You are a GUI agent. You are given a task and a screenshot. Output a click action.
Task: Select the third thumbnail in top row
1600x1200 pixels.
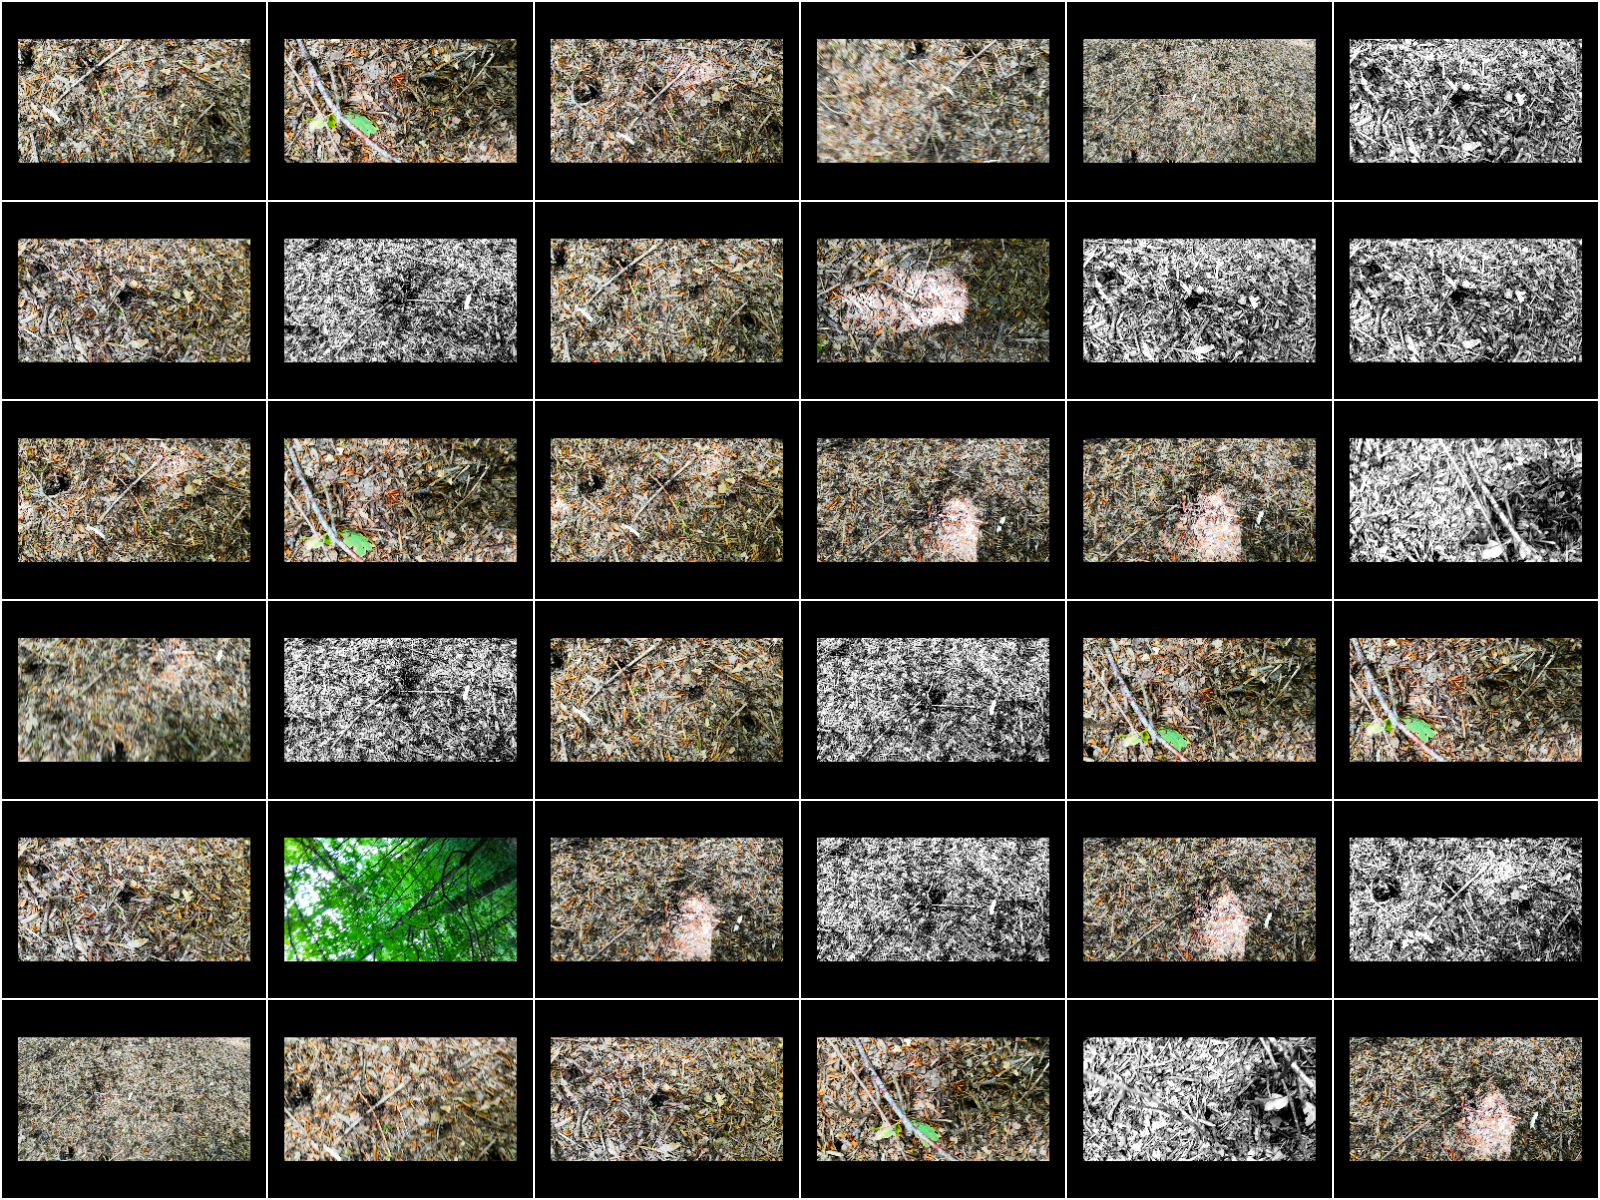coord(666,101)
